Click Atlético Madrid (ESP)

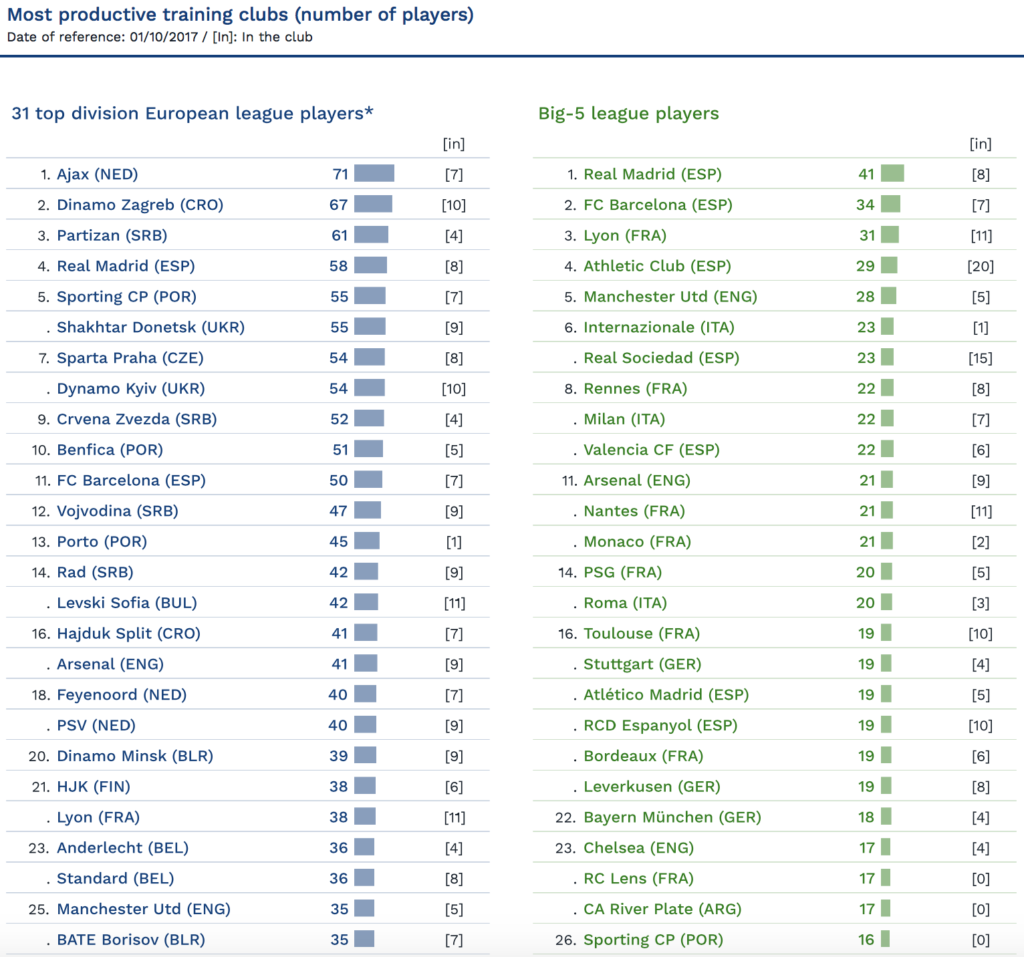[666, 695]
